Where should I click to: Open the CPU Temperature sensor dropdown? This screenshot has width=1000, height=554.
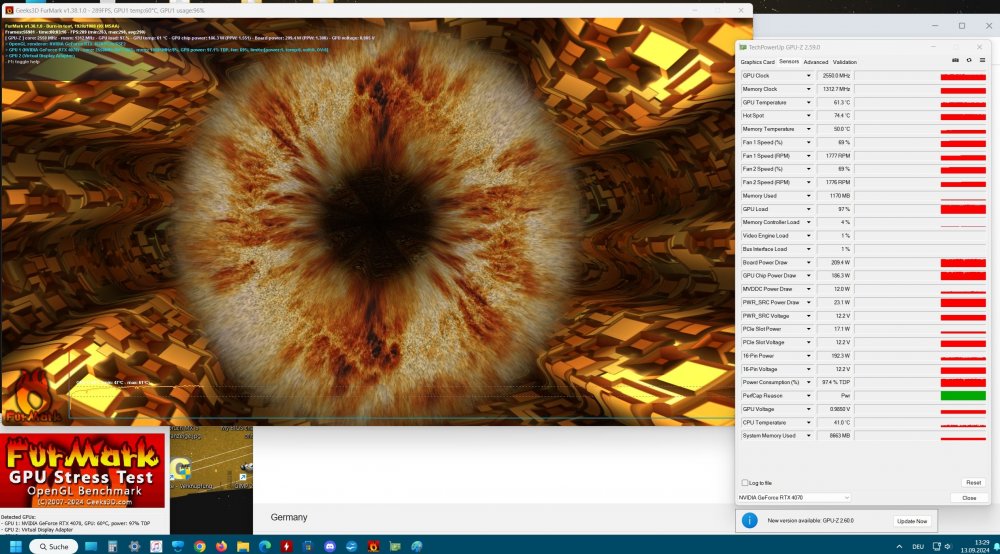tap(809, 423)
